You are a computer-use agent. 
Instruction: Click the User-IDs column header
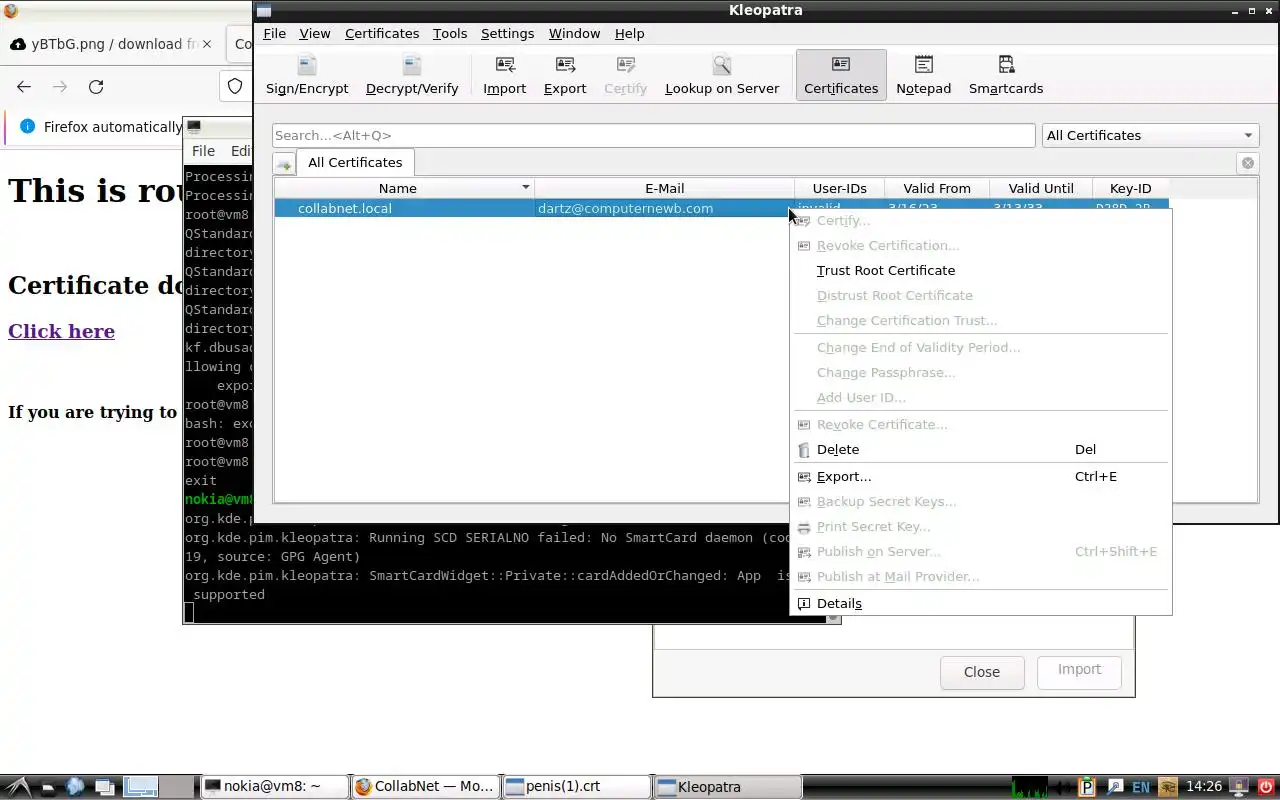[840, 188]
